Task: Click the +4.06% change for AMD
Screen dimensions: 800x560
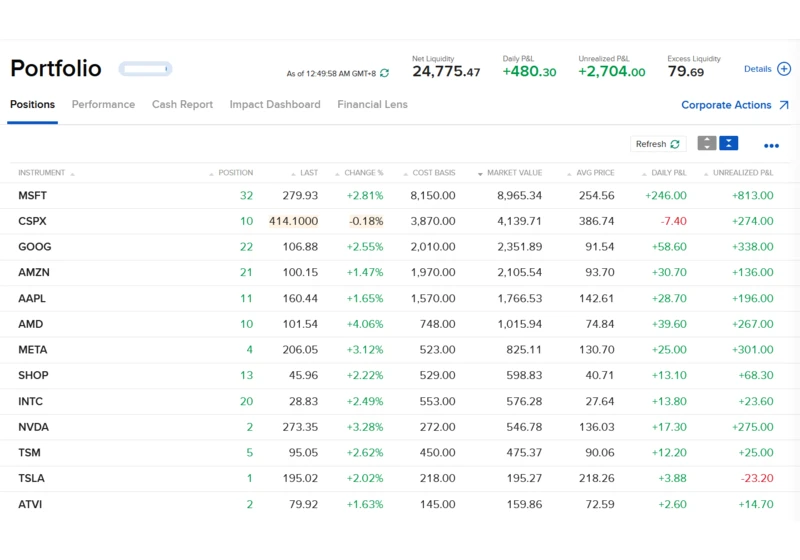Action: pyautogui.click(x=365, y=324)
